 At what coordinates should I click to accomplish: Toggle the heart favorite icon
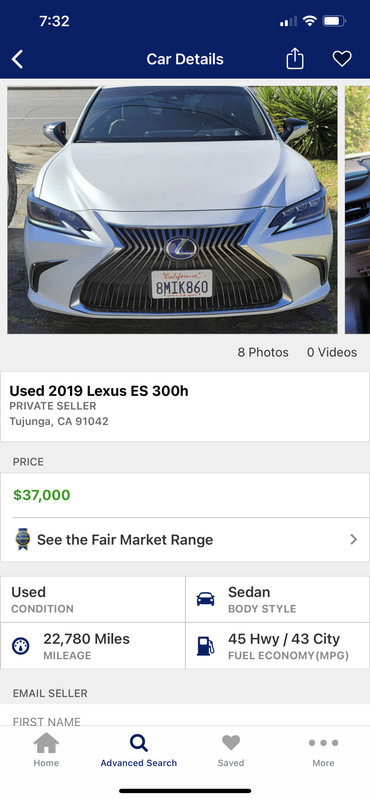(x=342, y=59)
